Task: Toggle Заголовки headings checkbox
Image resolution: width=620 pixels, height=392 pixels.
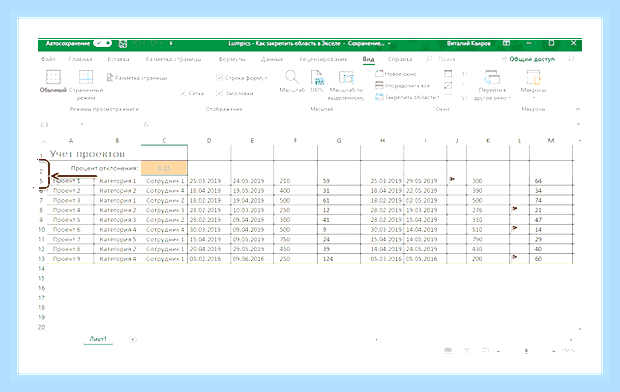Action: (x=219, y=93)
